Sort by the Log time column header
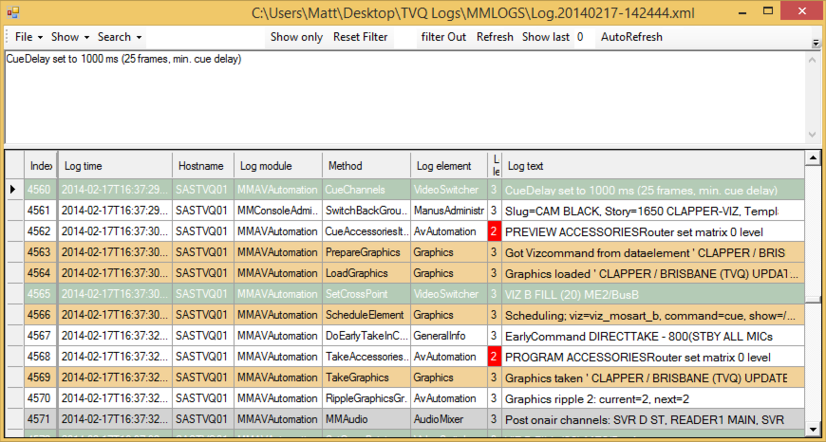The height and width of the screenshot is (442, 826). point(113,165)
